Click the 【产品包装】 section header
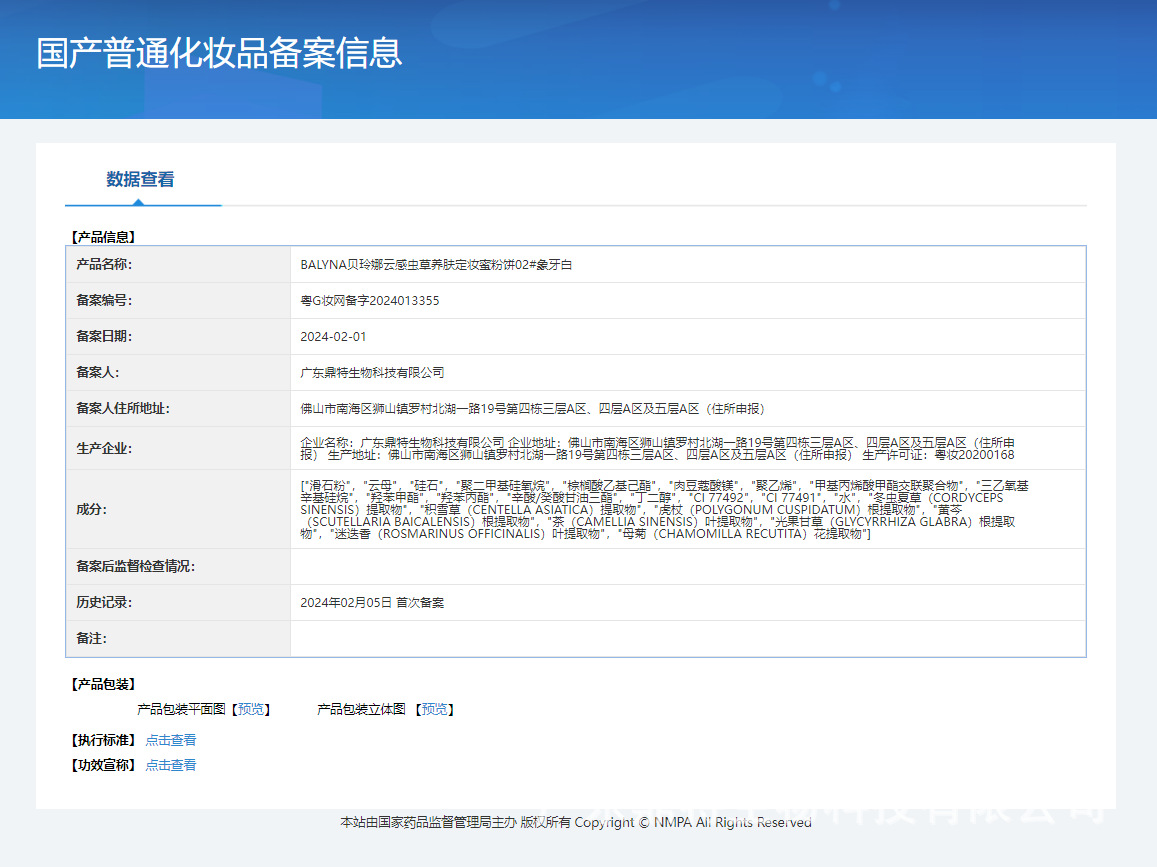The width and height of the screenshot is (1157, 867). (x=101, y=683)
